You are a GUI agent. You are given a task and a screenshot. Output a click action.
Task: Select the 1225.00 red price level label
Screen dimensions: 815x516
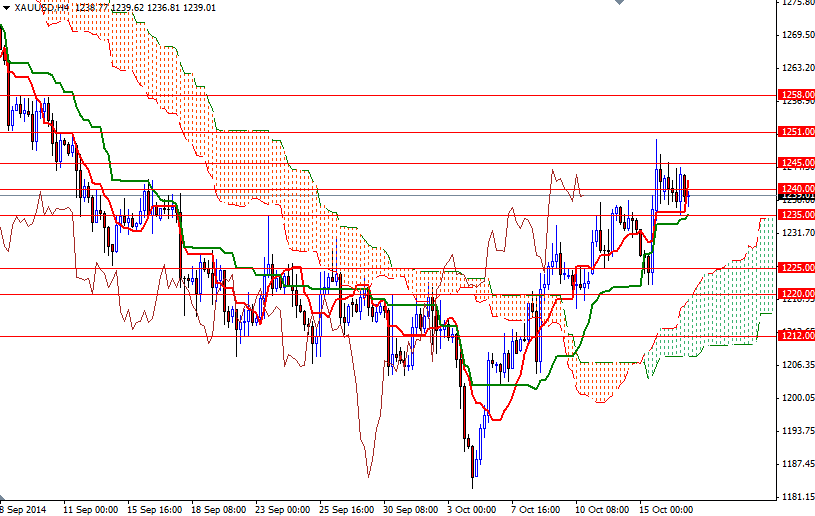(x=796, y=268)
